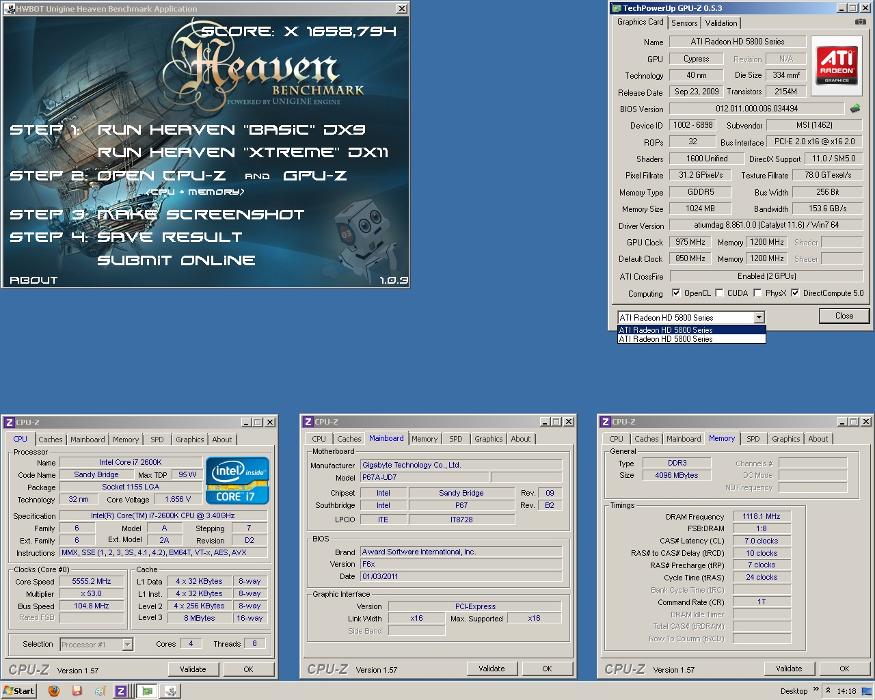Open Caches tab in the CPU-Z window showing Processor info

50,439
